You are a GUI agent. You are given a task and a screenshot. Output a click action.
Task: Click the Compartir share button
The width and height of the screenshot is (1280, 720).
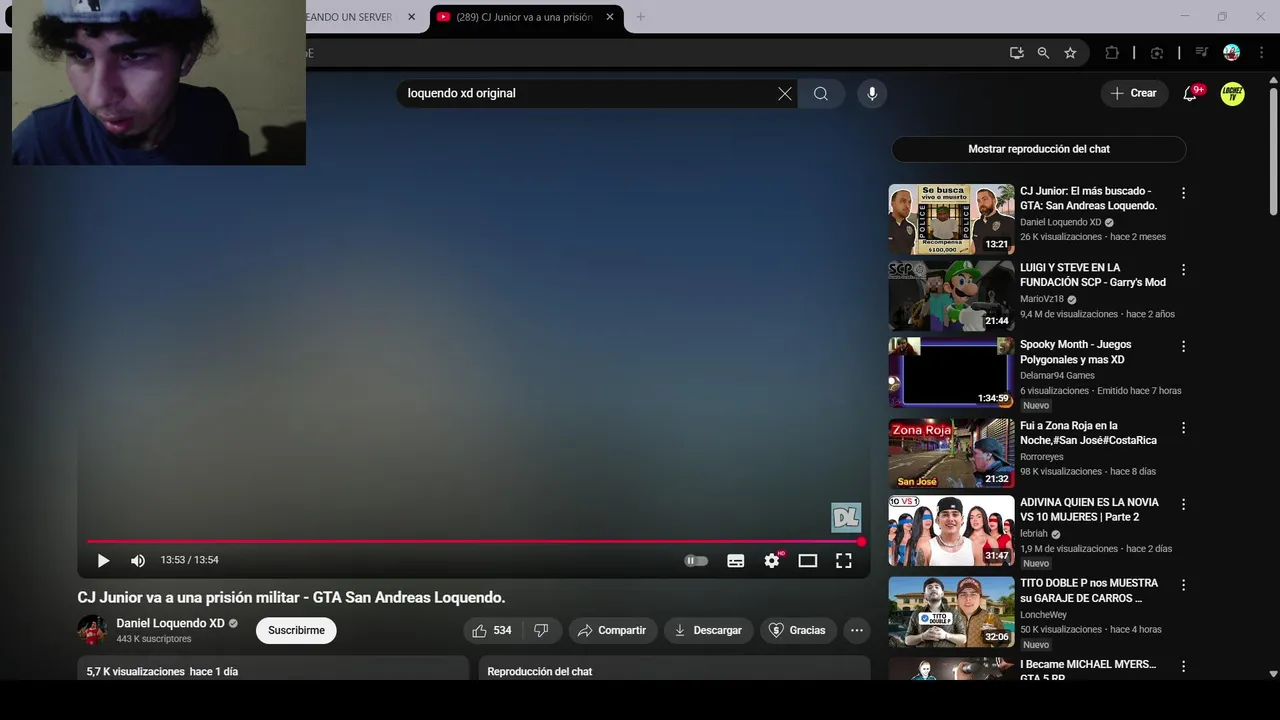tap(613, 631)
